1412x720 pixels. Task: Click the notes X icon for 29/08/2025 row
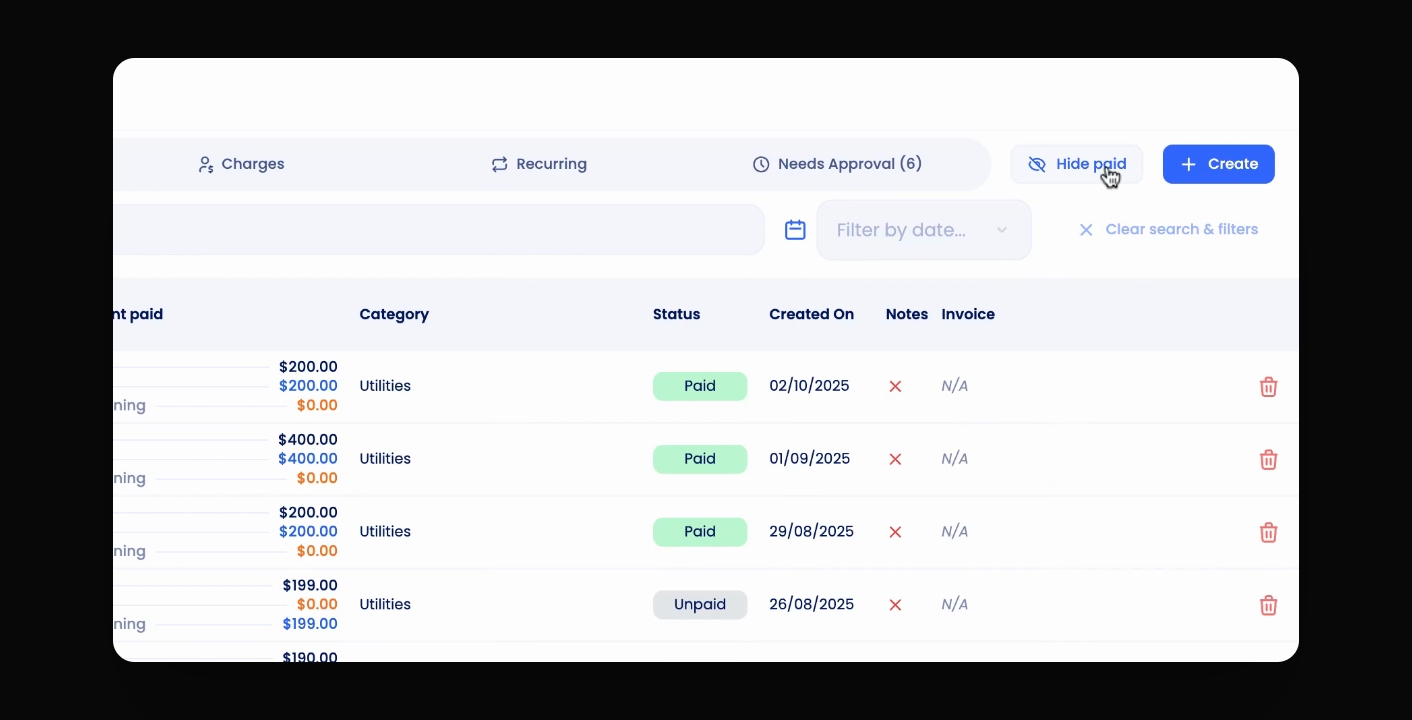[895, 532]
